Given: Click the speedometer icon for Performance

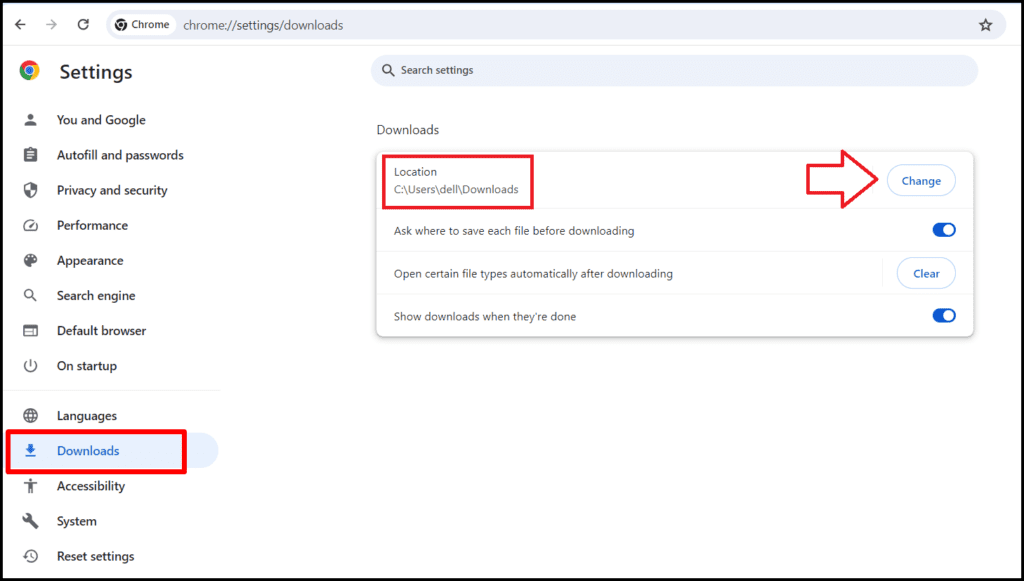Looking at the screenshot, I should coord(31,225).
